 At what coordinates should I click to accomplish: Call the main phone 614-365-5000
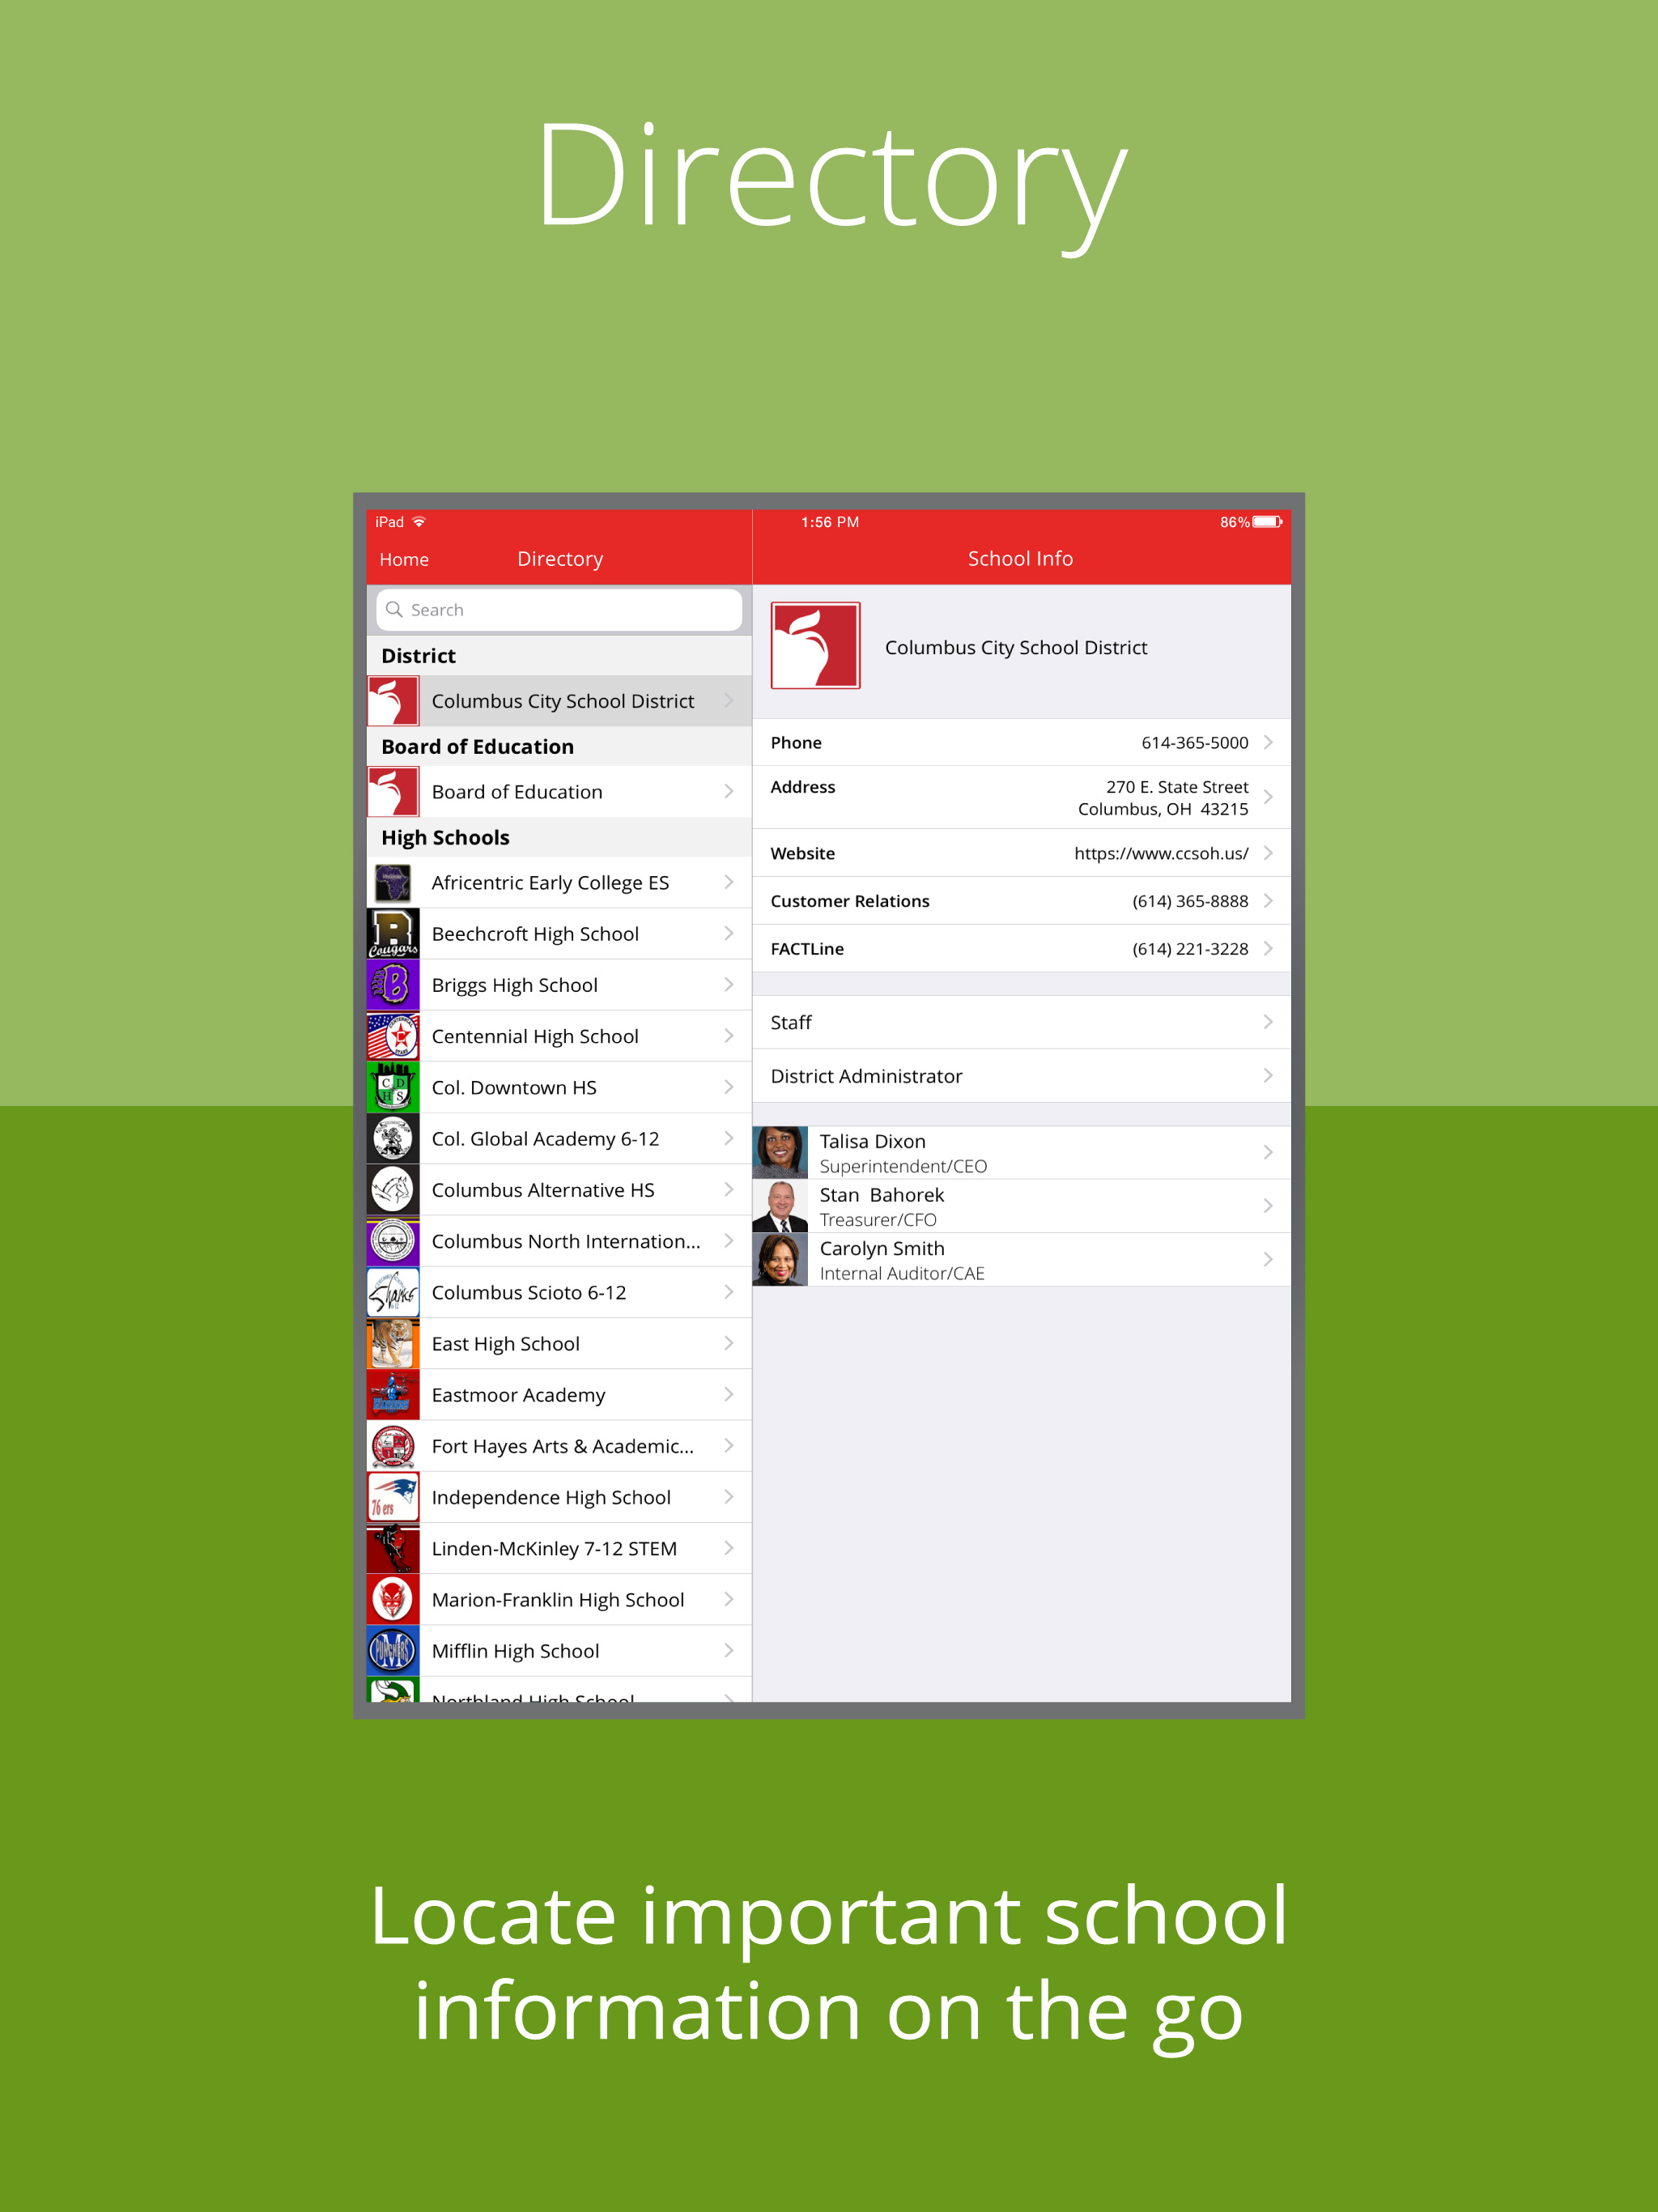point(1195,742)
